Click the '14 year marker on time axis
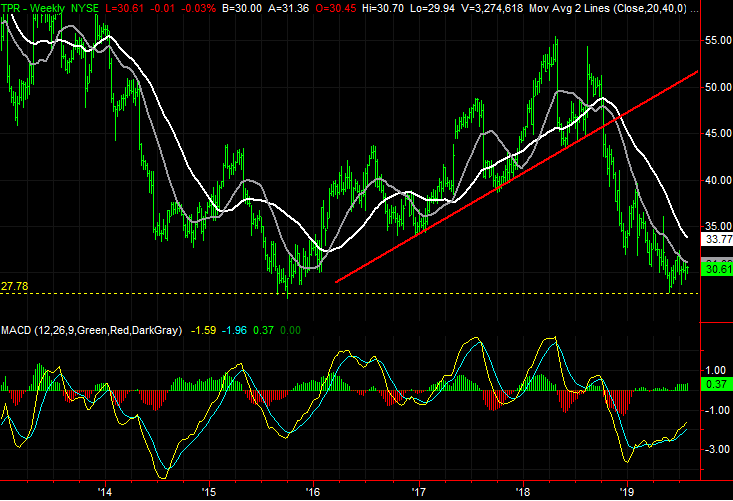This screenshot has width=733, height=501. click(x=105, y=492)
